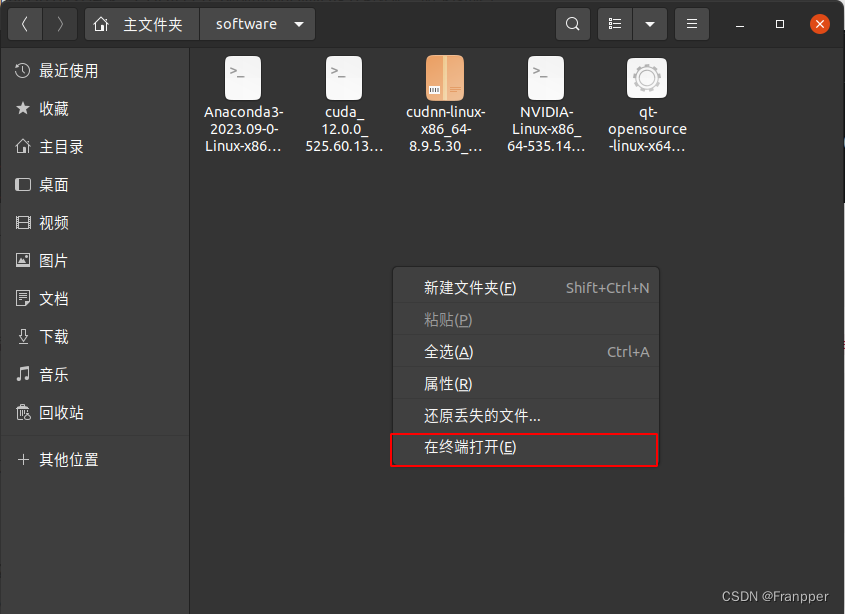Click the cuda_12.0.0_525.60.13 file name

[344, 129]
